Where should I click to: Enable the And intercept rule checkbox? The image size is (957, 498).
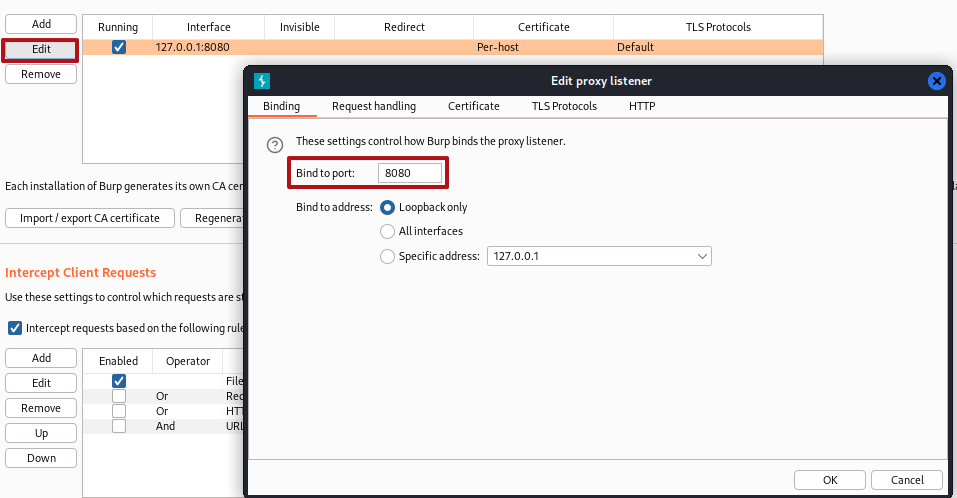point(119,426)
